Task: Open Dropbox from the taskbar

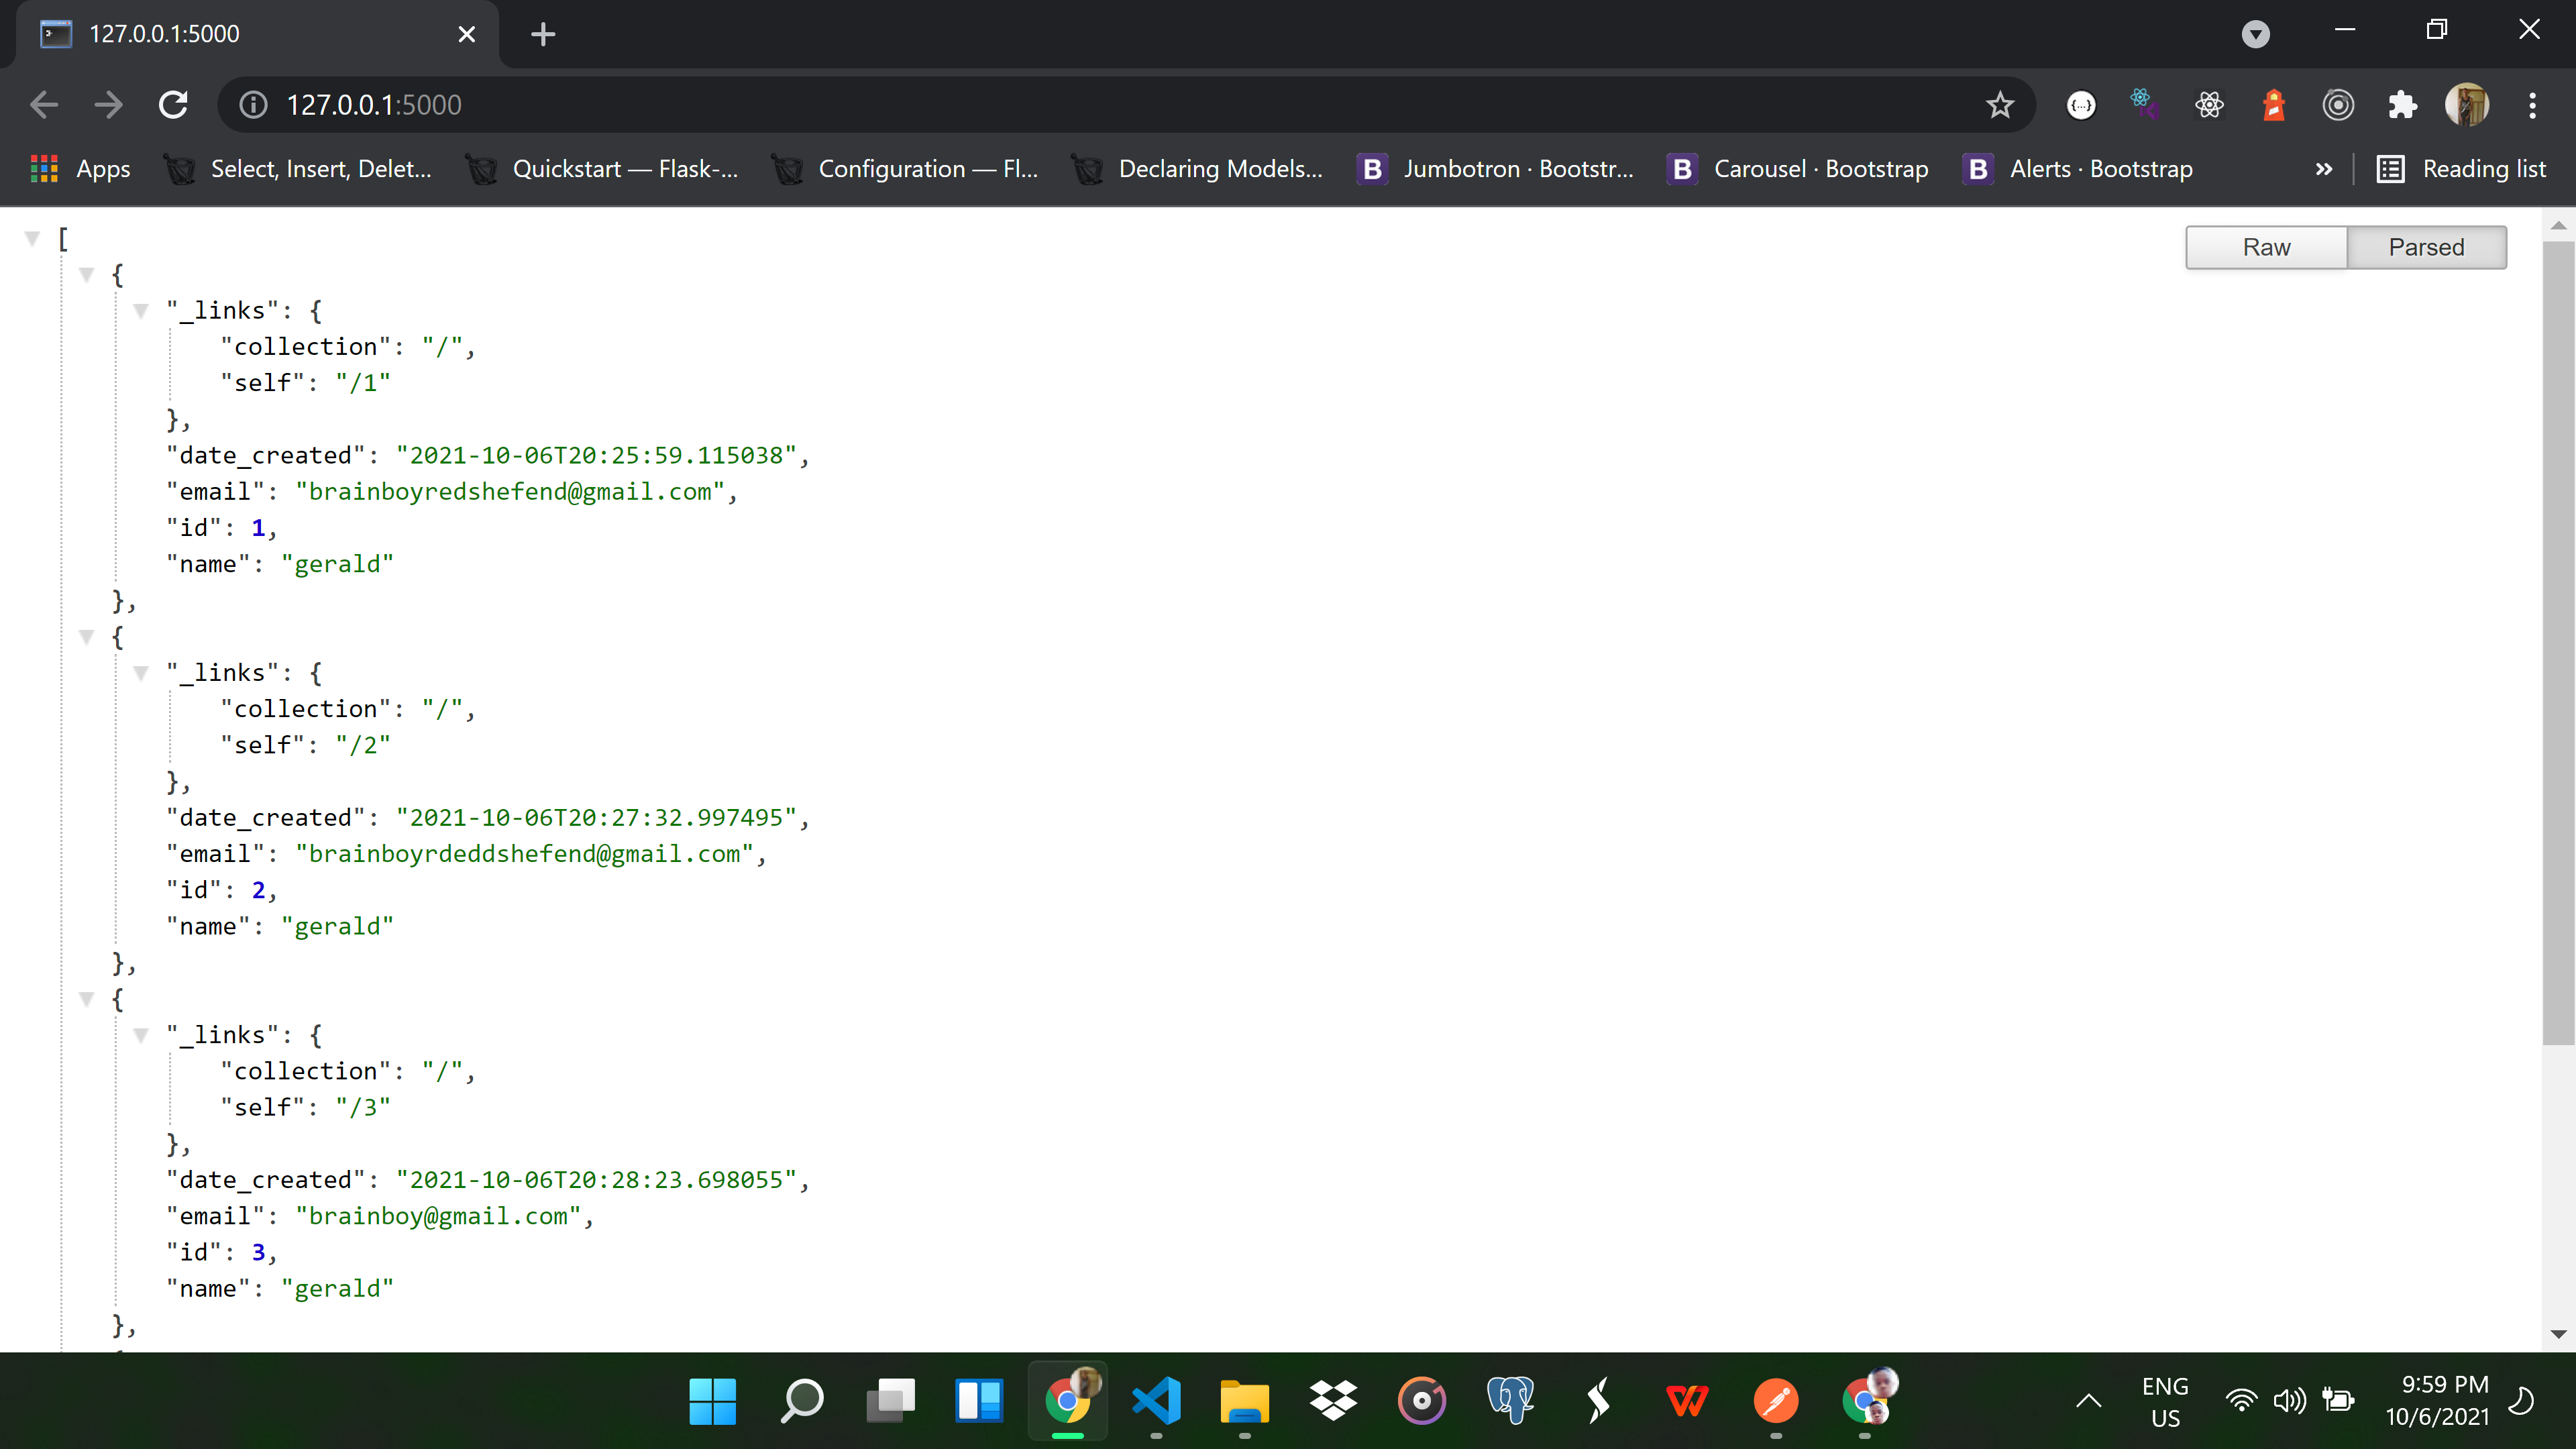Action: pyautogui.click(x=1333, y=1400)
